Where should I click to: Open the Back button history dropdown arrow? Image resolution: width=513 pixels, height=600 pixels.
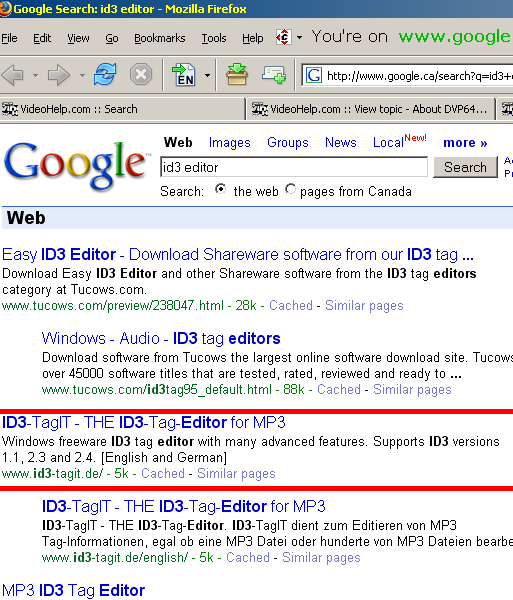click(35, 75)
